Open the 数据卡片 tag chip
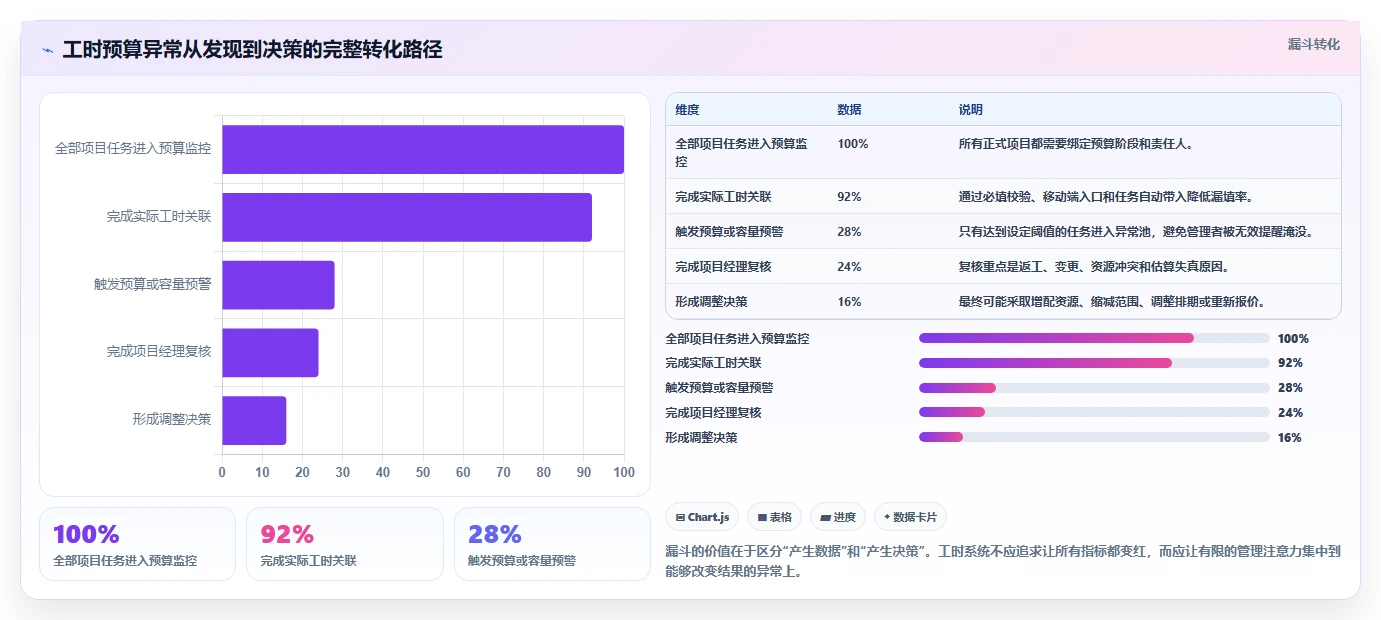1381x620 pixels. [x=910, y=517]
